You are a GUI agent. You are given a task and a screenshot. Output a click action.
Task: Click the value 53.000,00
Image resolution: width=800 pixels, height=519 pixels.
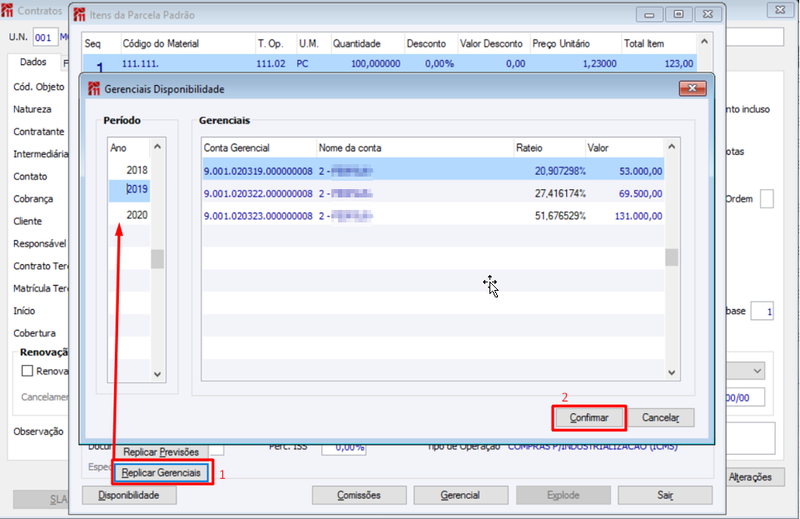[x=641, y=171]
